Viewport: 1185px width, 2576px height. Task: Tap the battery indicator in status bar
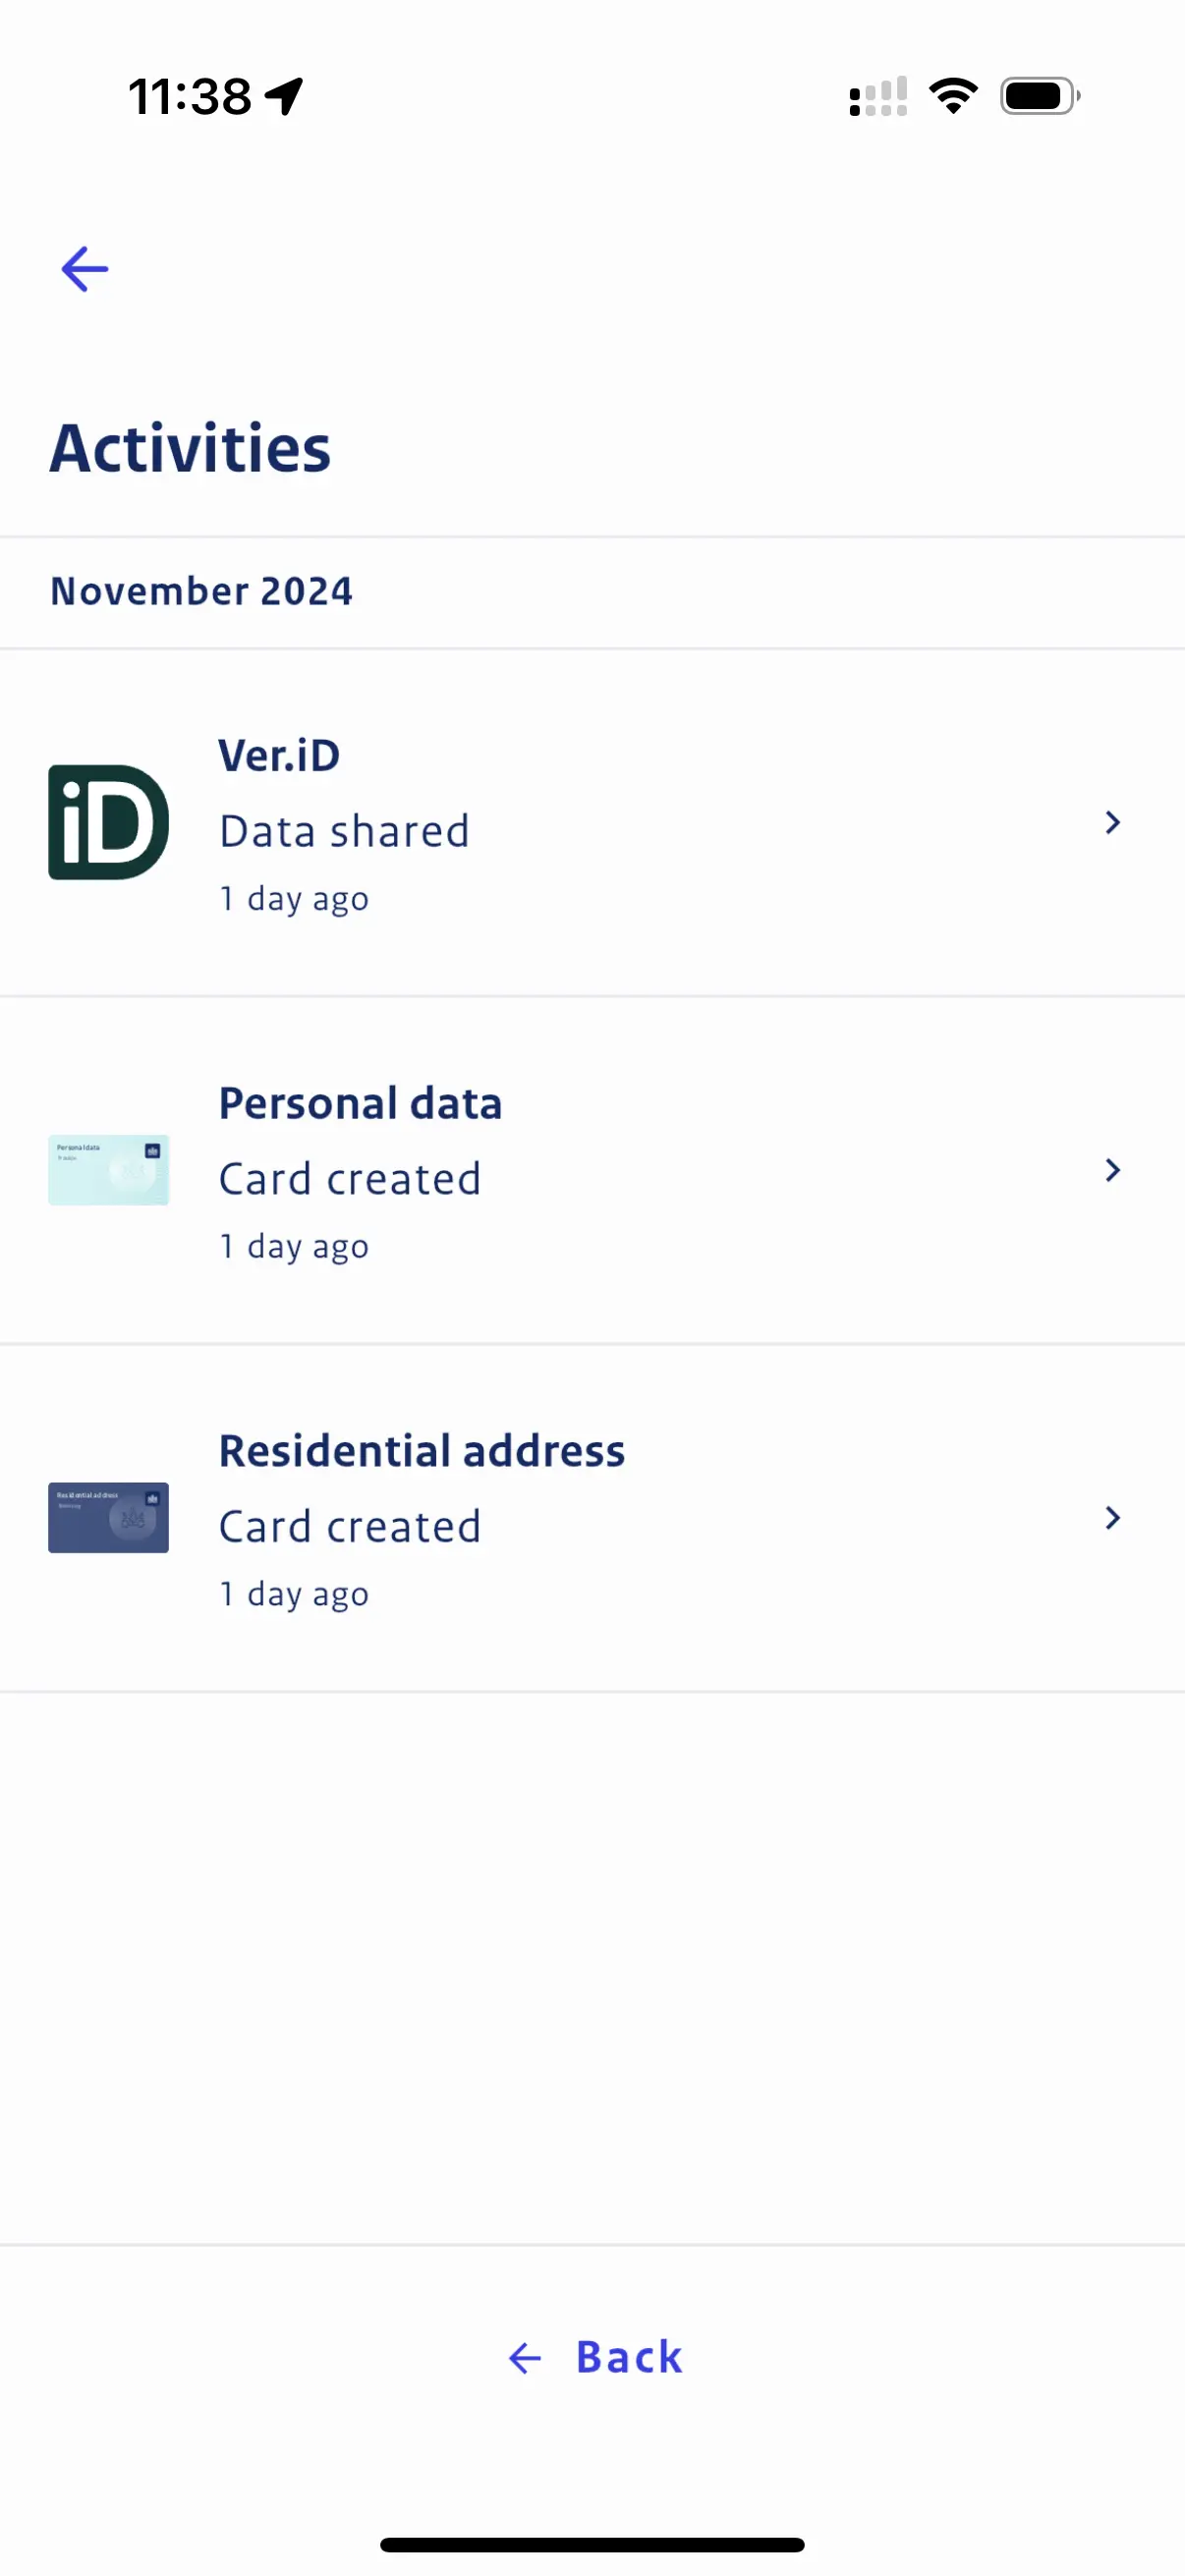[1038, 95]
